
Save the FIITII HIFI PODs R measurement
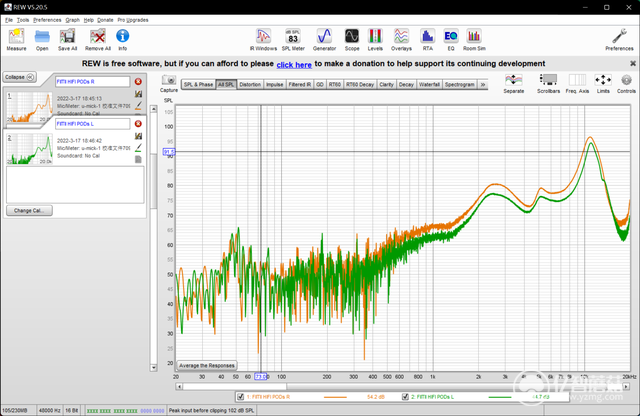point(138,94)
